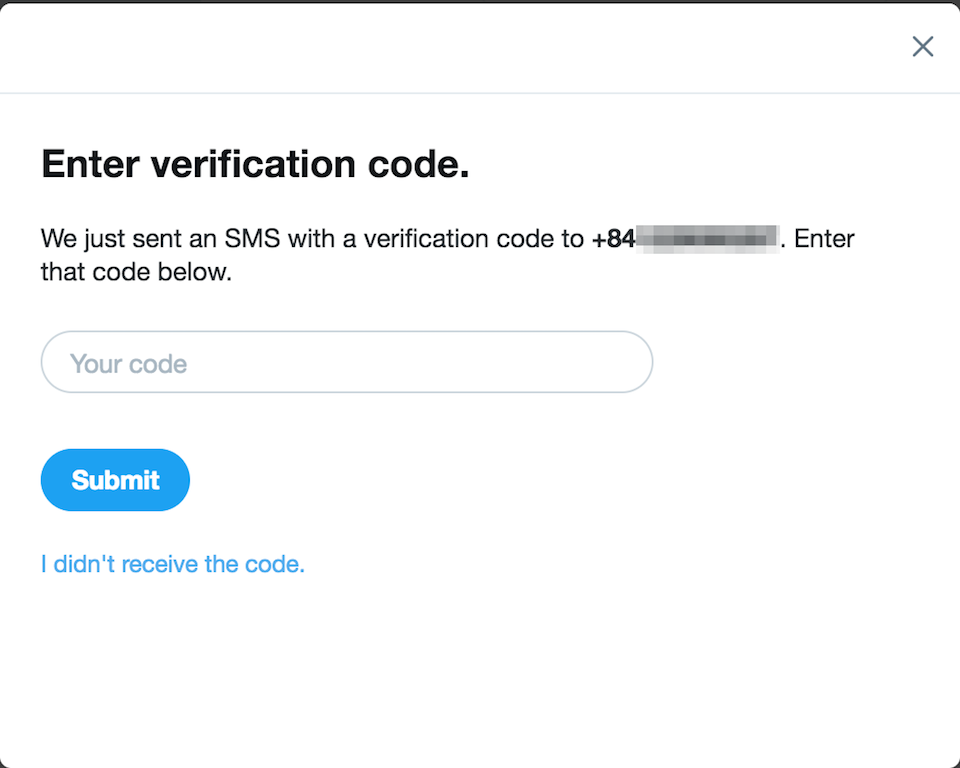This screenshot has height=768, width=960.
Task: Click the SMS instruction paragraph text
Action: pyautogui.click(x=448, y=255)
